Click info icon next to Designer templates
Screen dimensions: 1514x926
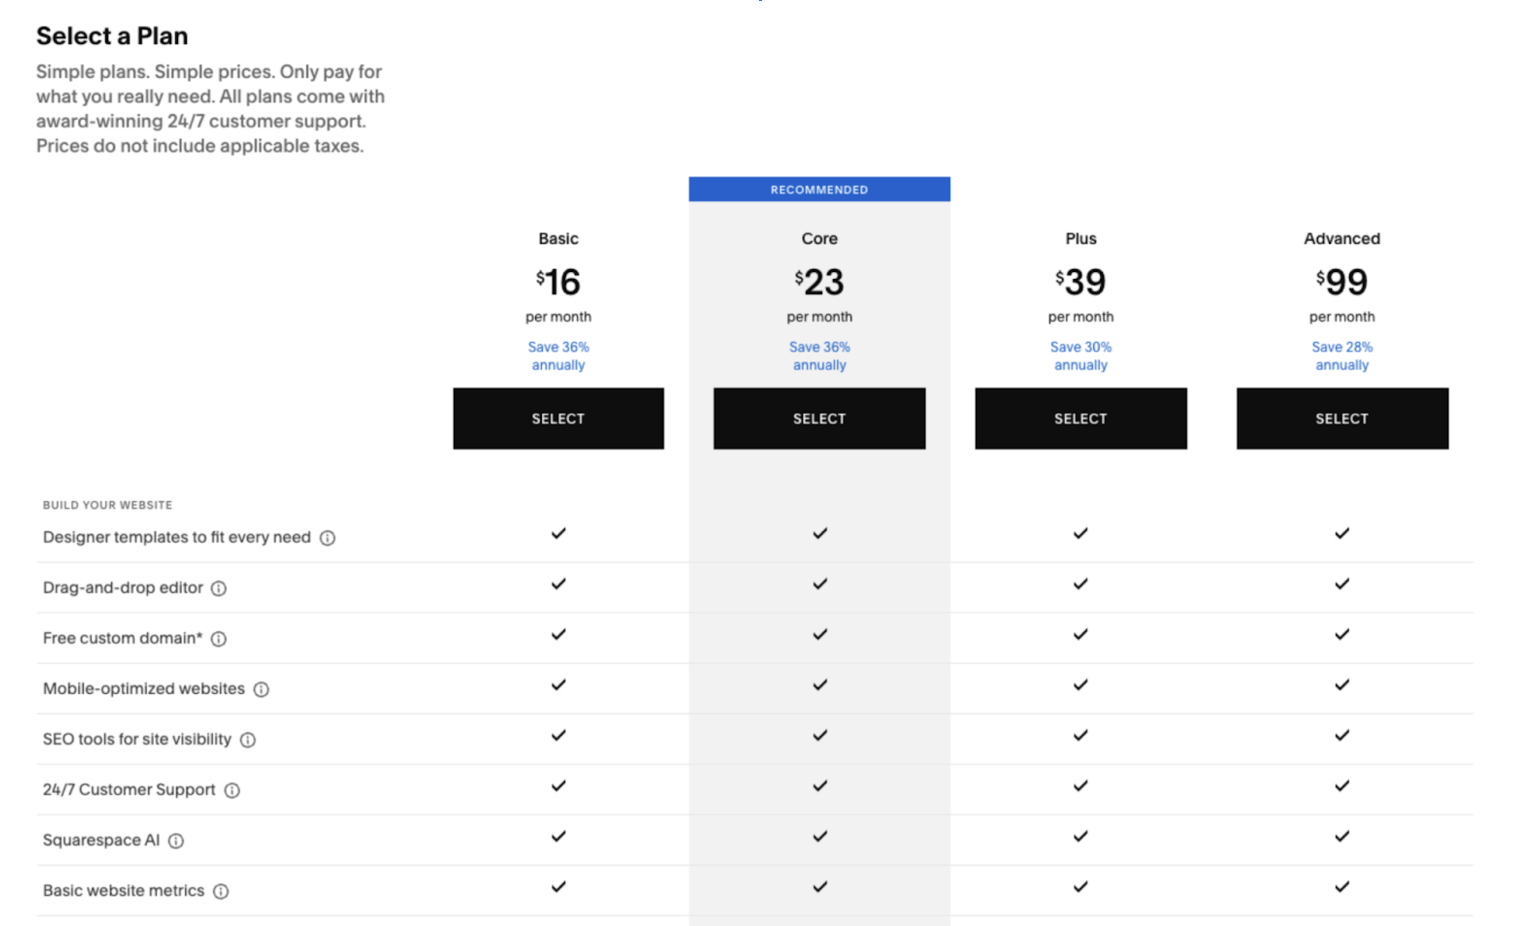[327, 538]
